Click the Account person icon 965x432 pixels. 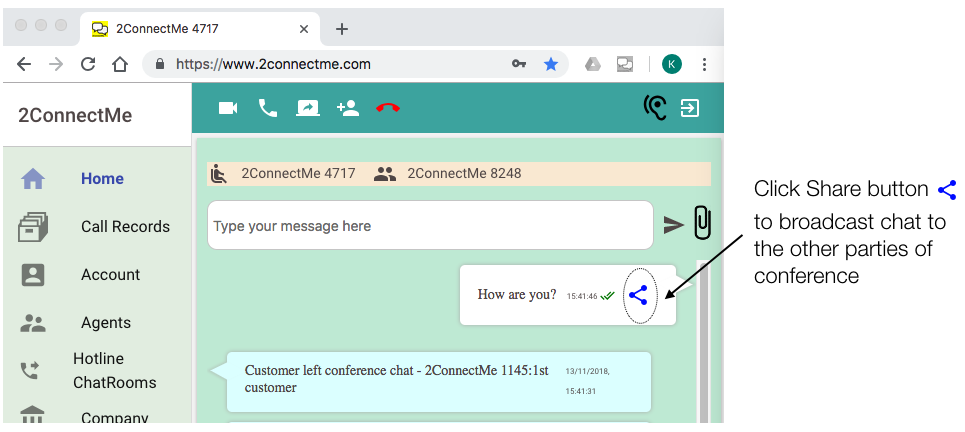coord(33,274)
